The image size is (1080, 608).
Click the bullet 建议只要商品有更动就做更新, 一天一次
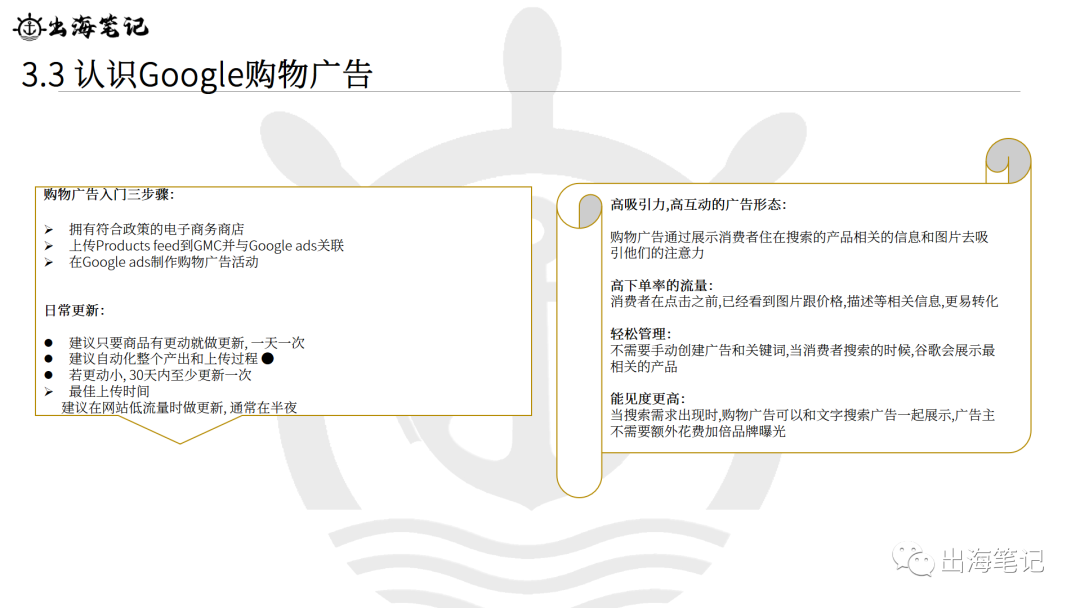point(186,343)
